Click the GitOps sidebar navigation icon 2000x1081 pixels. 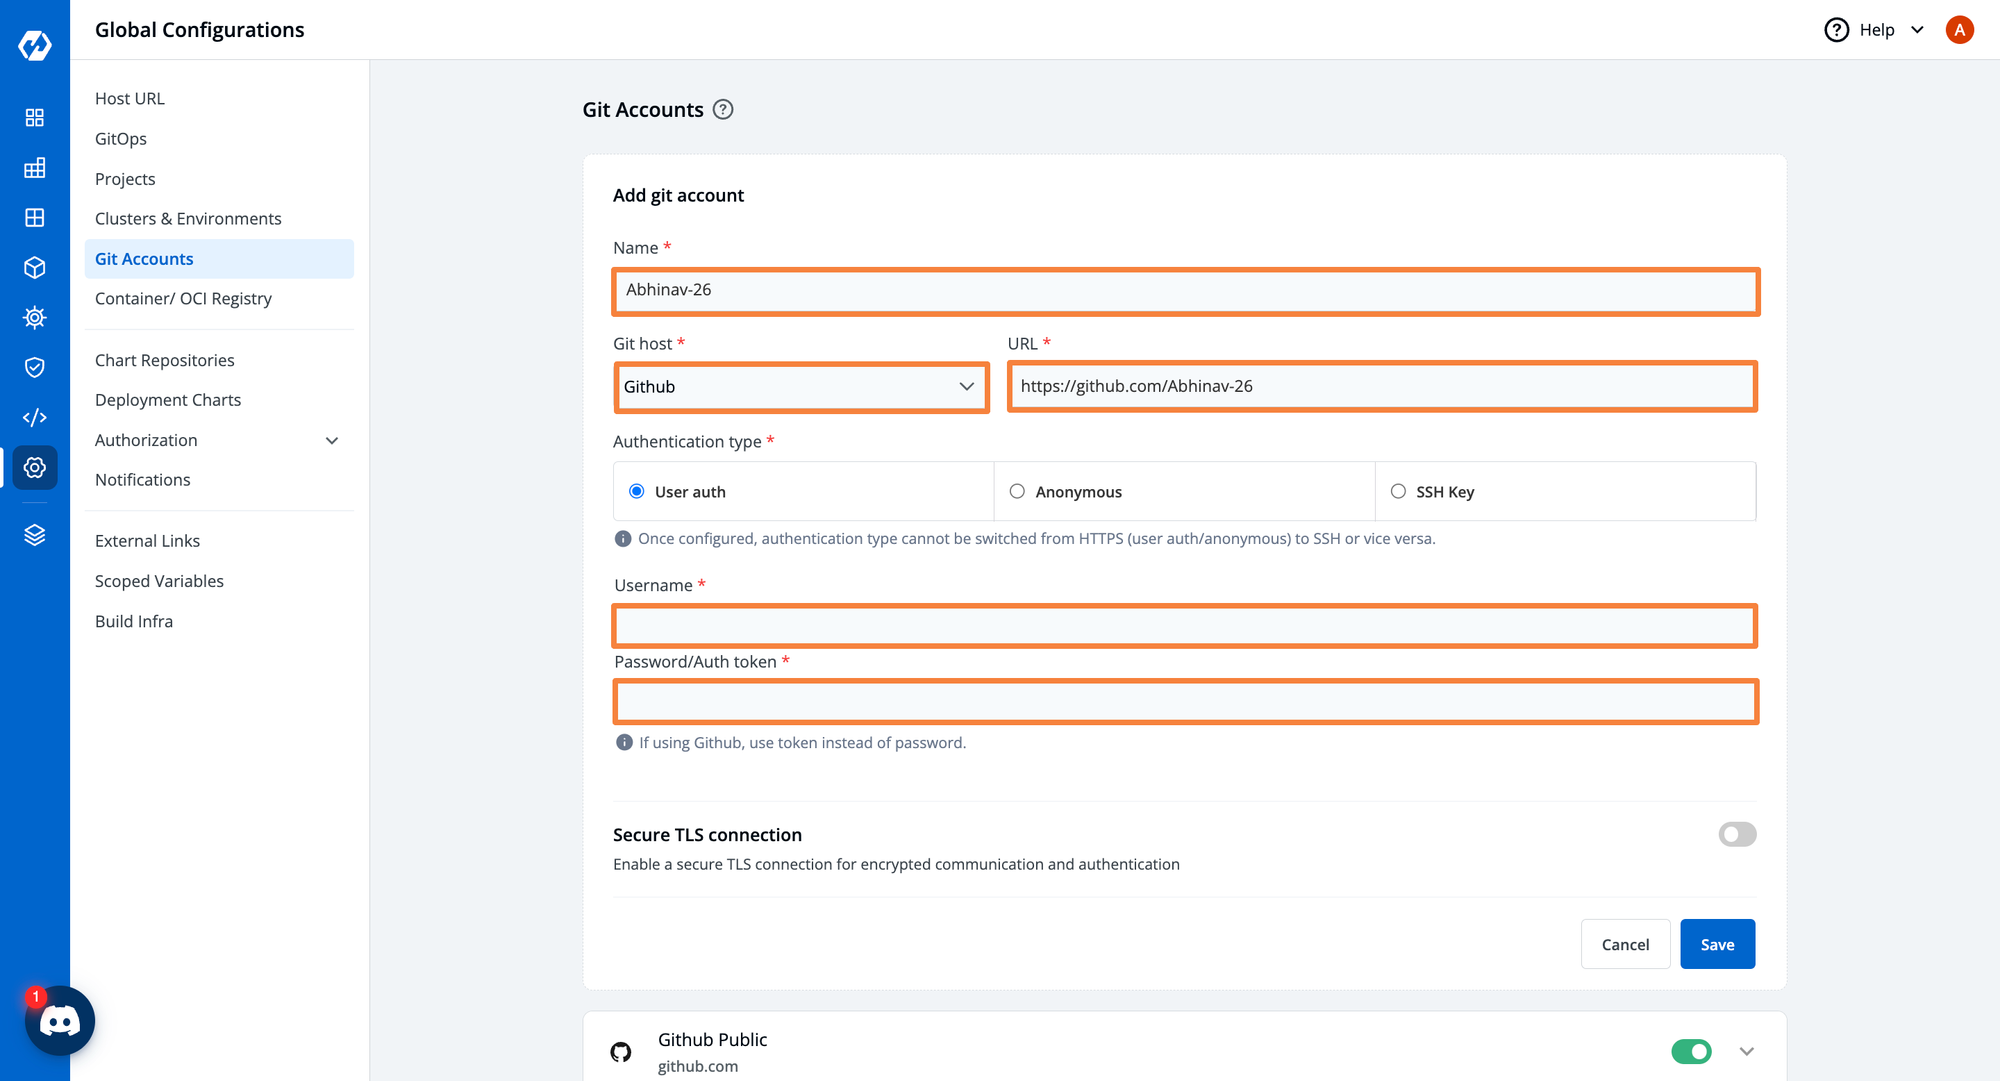[x=121, y=137]
